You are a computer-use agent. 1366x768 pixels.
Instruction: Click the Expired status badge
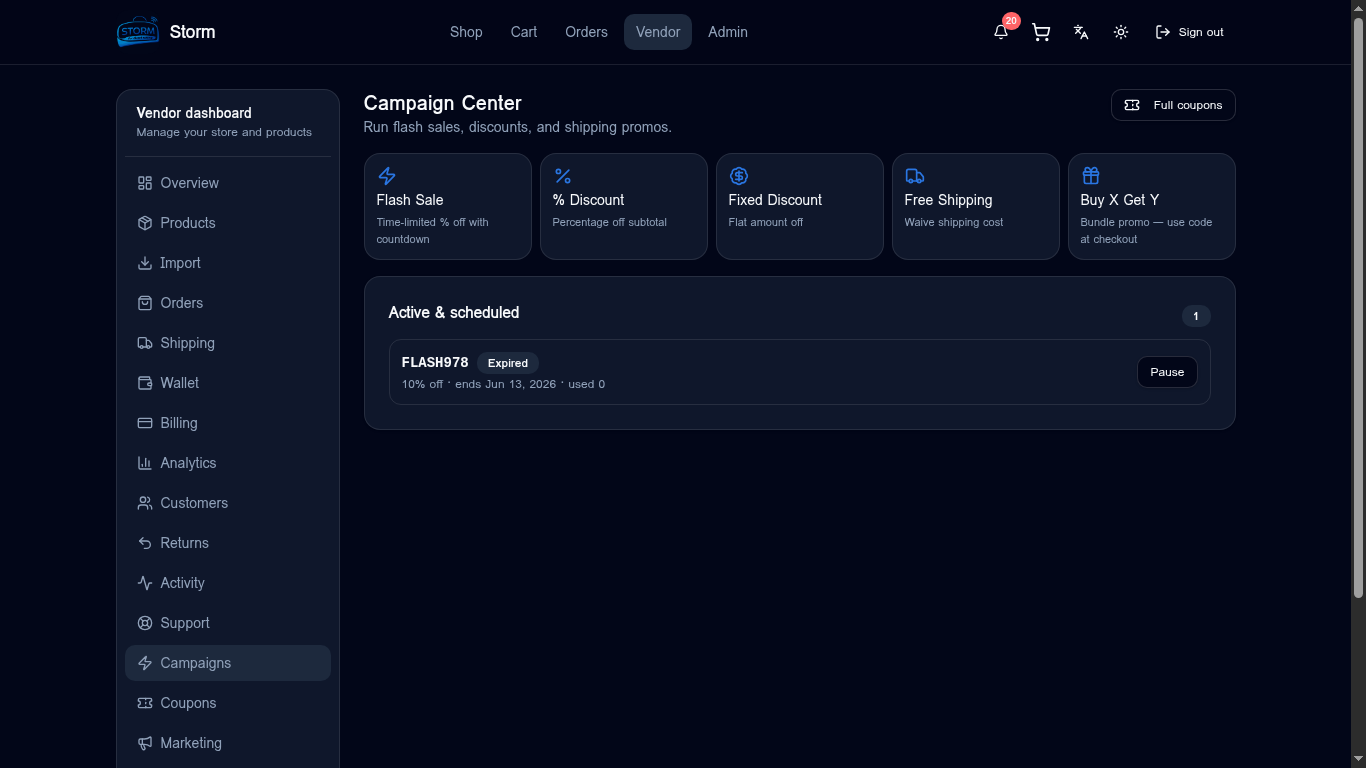[508, 363]
